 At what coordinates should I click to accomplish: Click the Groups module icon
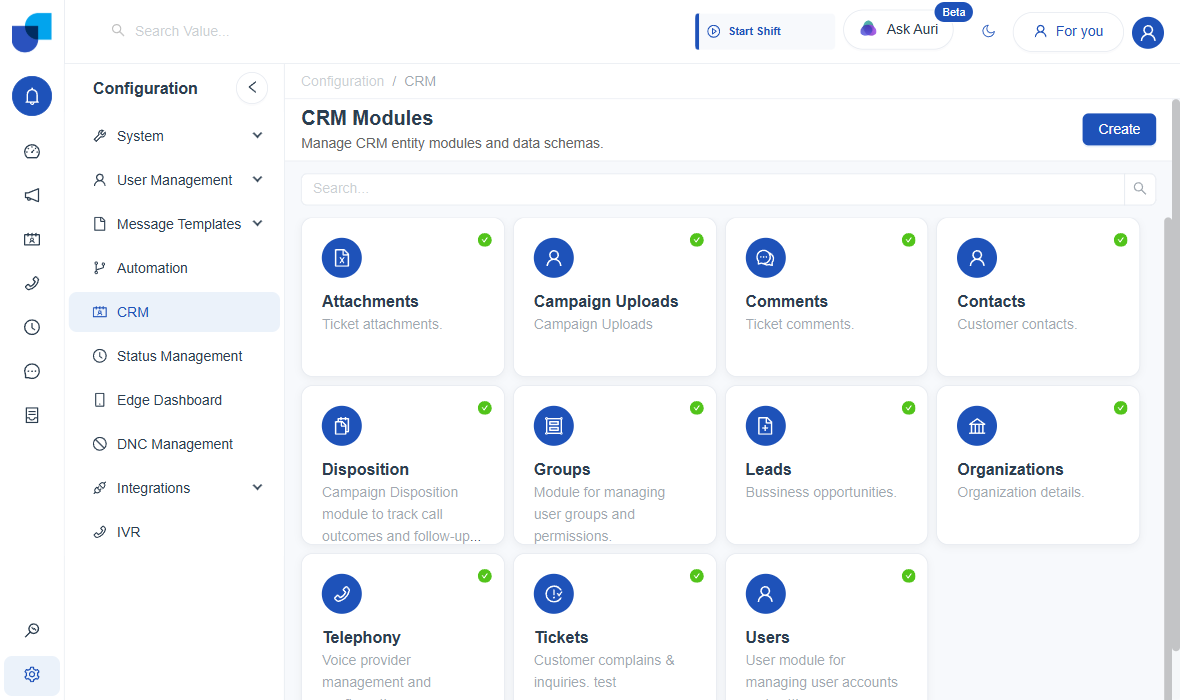554,426
